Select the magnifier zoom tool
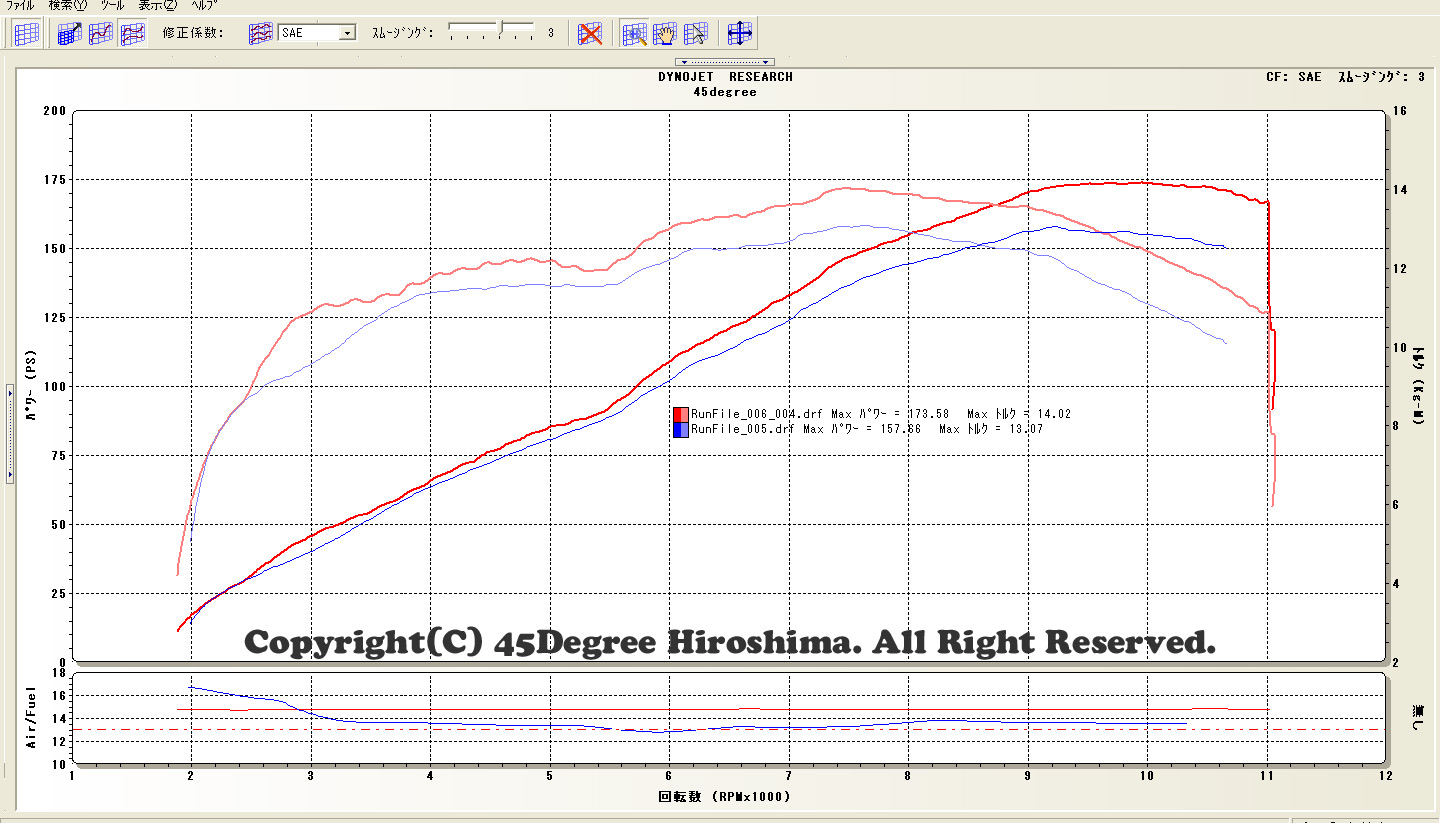 [635, 33]
